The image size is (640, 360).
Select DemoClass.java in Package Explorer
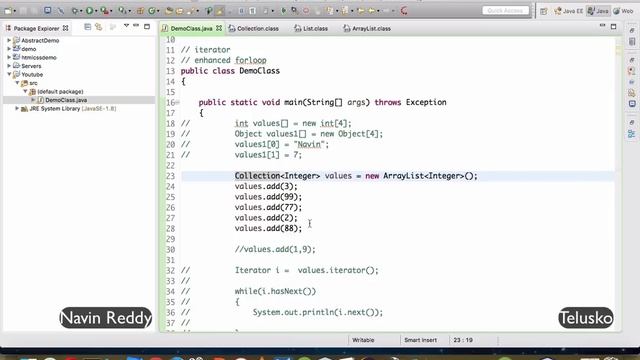point(66,100)
